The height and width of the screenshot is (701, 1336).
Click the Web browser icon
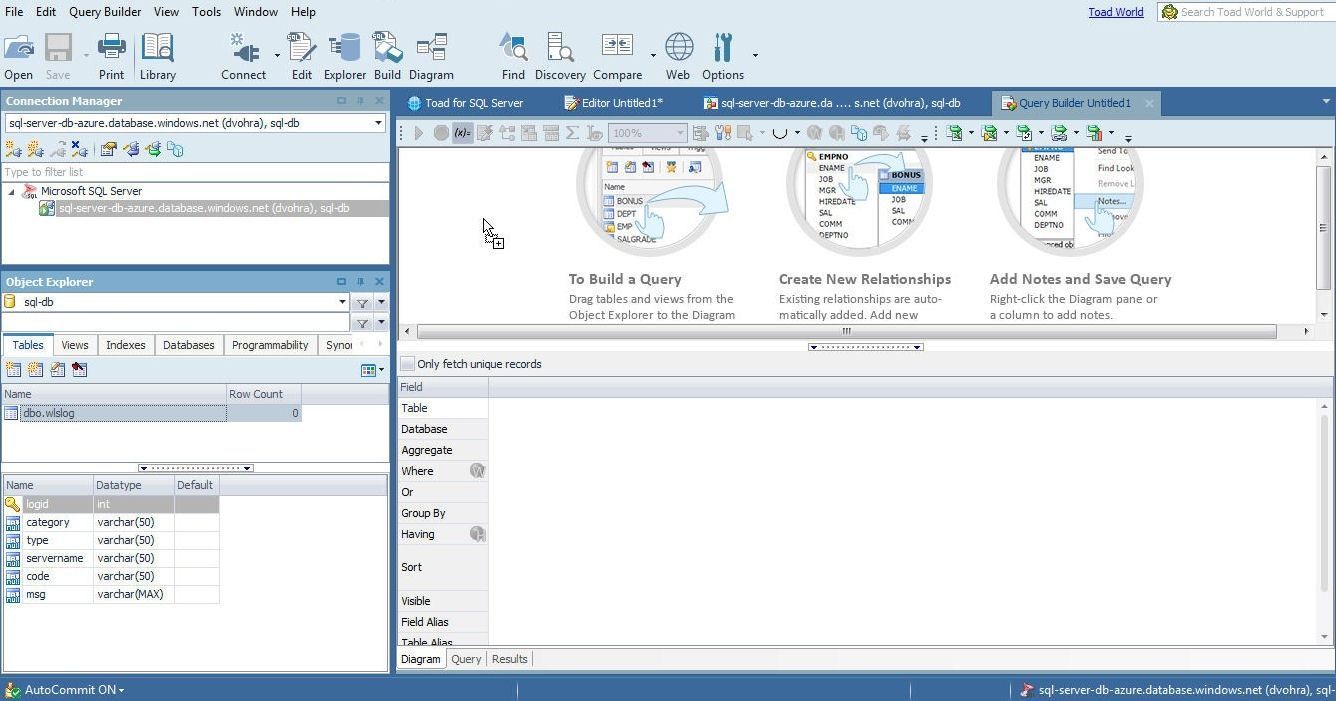pyautogui.click(x=678, y=56)
